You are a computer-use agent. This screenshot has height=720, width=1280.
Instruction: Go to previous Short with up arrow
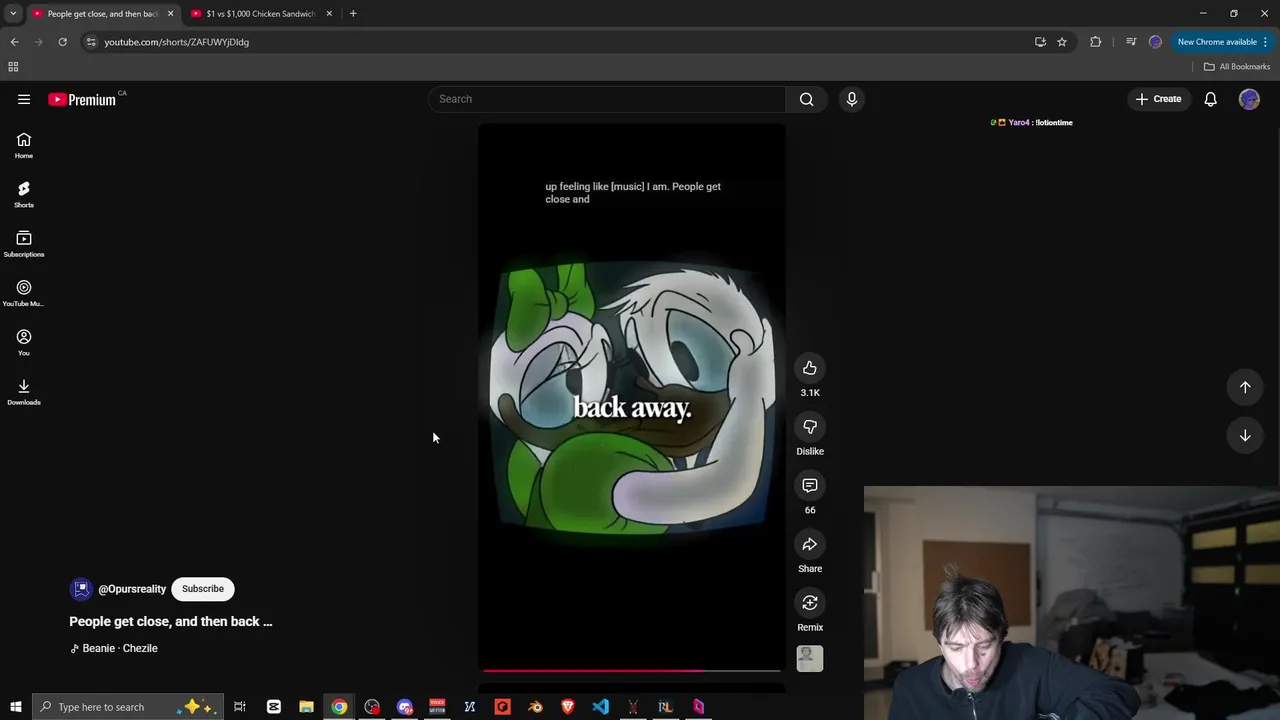[x=1245, y=387]
